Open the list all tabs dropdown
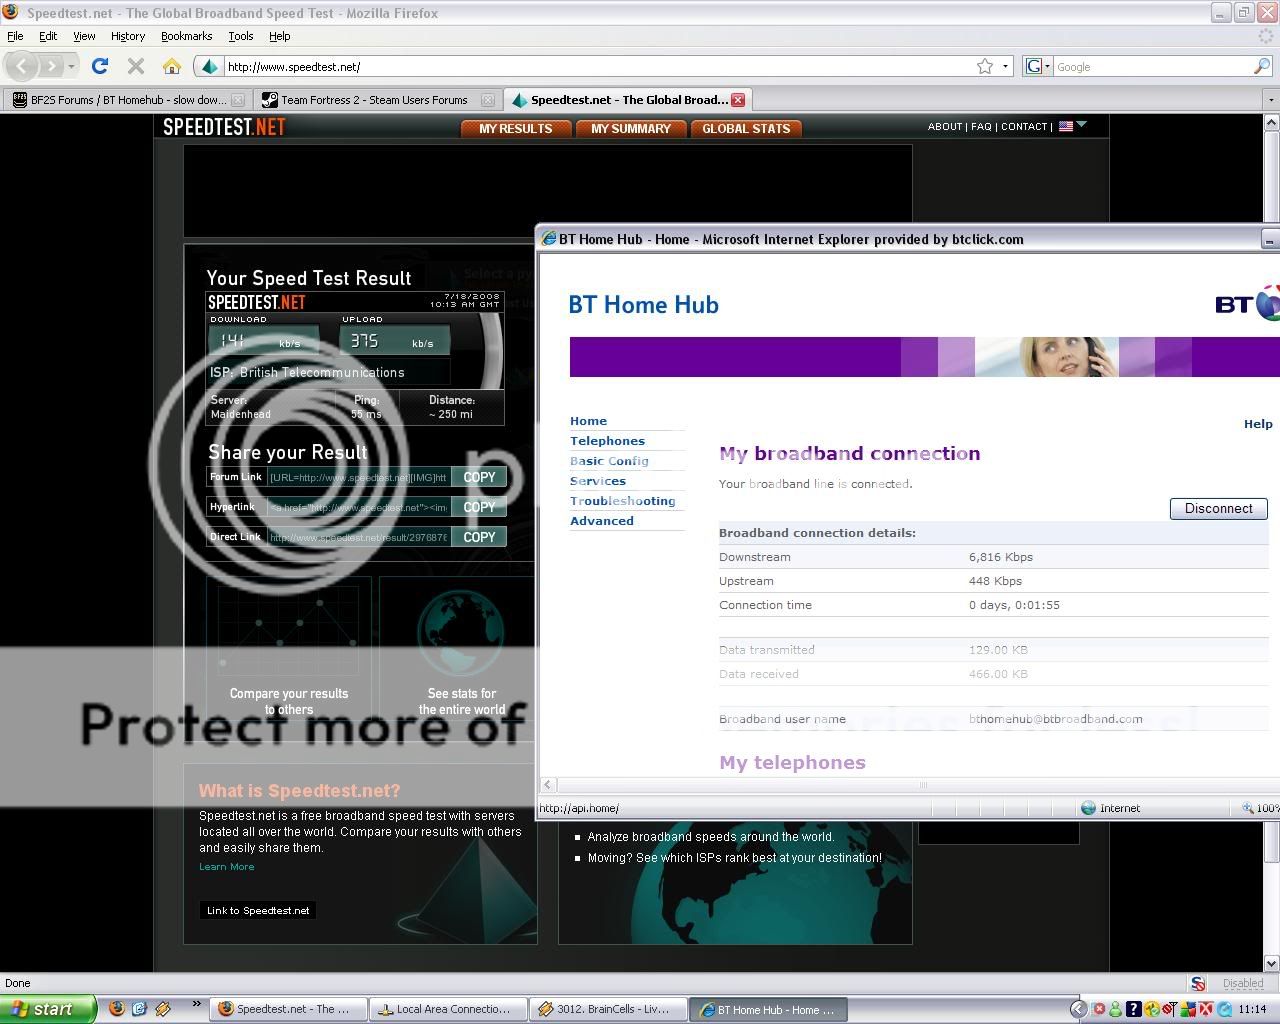This screenshot has height=1024, width=1280. (1270, 100)
